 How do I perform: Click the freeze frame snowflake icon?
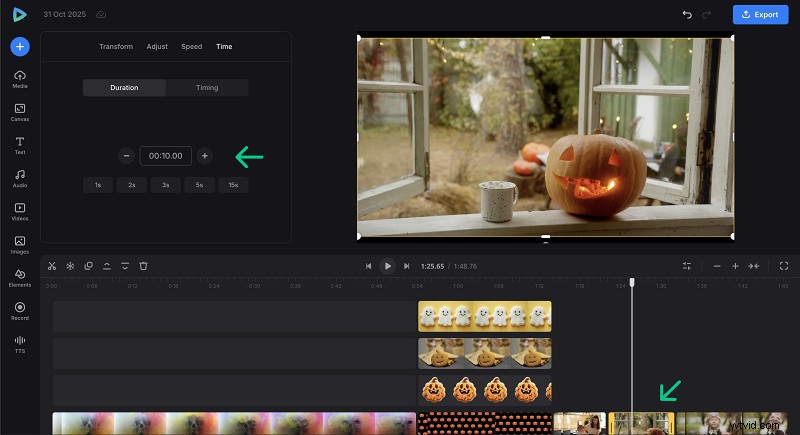70,266
